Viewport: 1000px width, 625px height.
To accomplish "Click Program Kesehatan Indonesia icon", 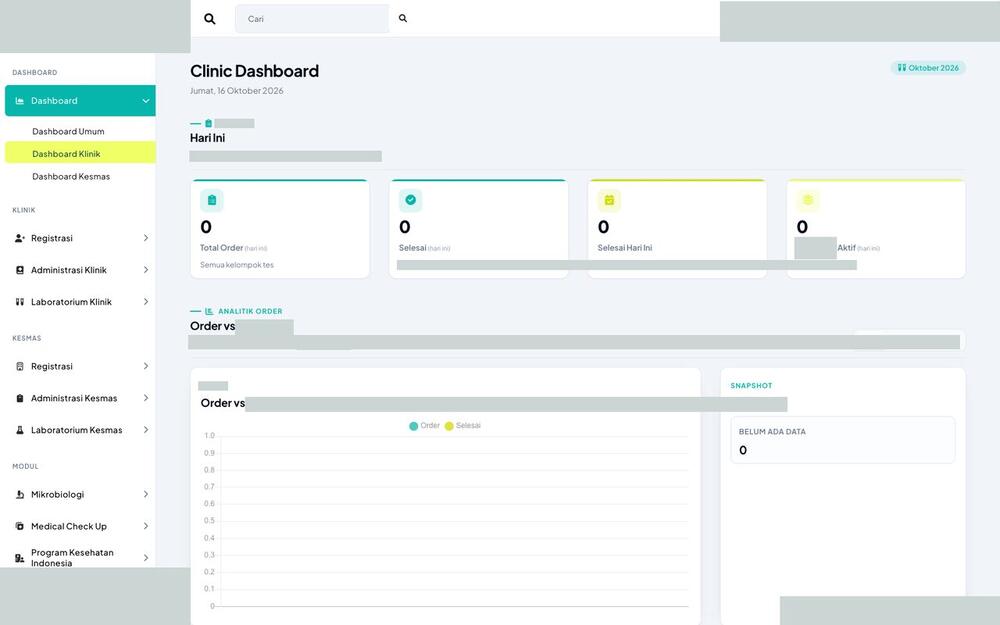I will [x=20, y=558].
